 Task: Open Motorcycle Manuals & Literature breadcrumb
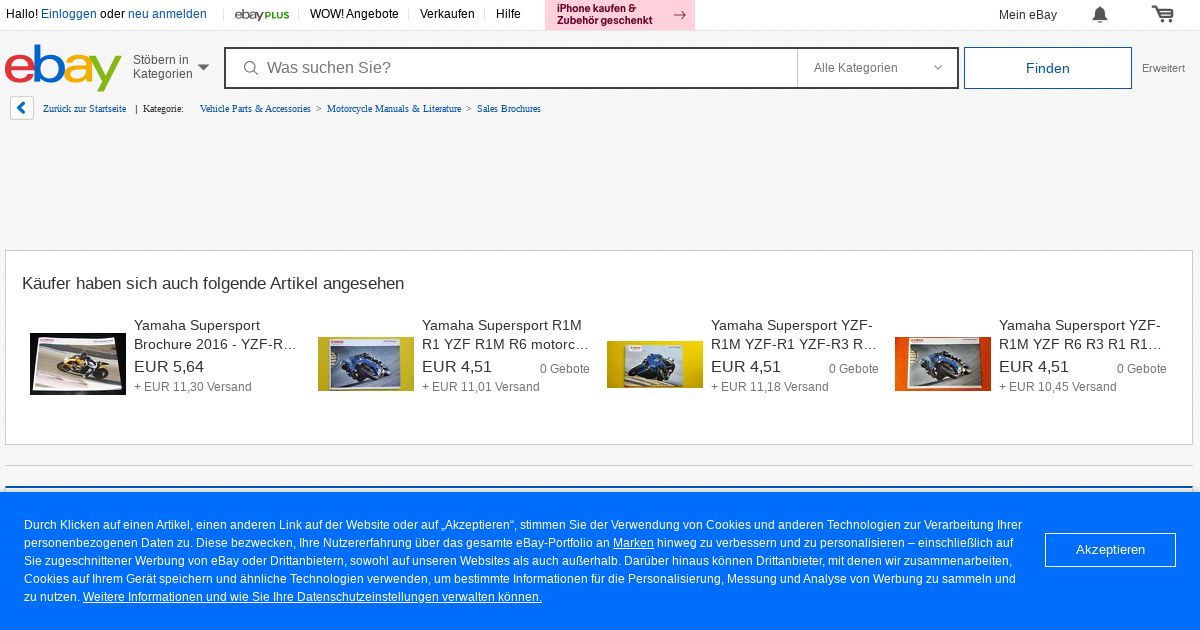pos(394,108)
